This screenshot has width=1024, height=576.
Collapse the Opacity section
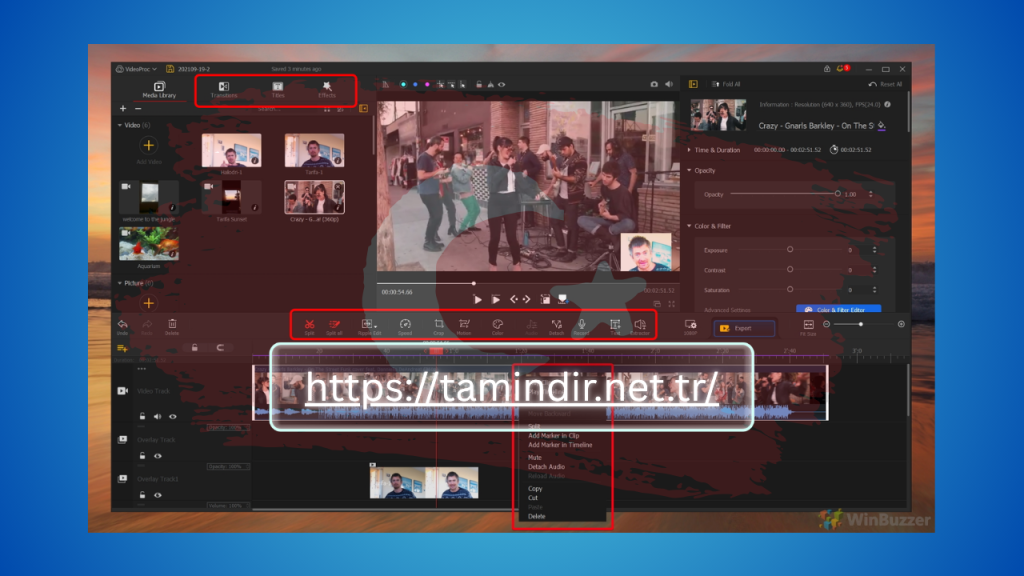tap(689, 170)
